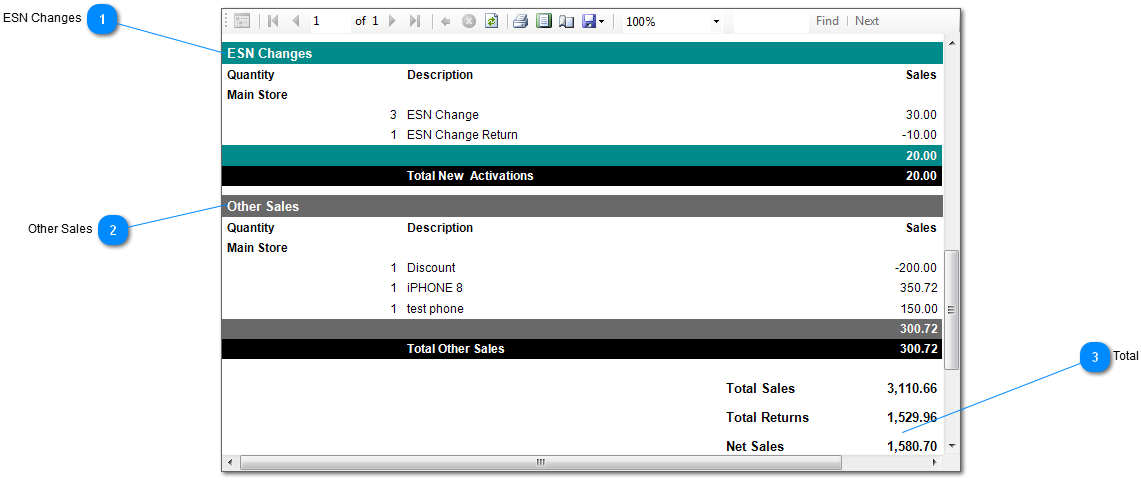
Task: Click the Total Returns value 1,529.96
Action: click(912, 417)
